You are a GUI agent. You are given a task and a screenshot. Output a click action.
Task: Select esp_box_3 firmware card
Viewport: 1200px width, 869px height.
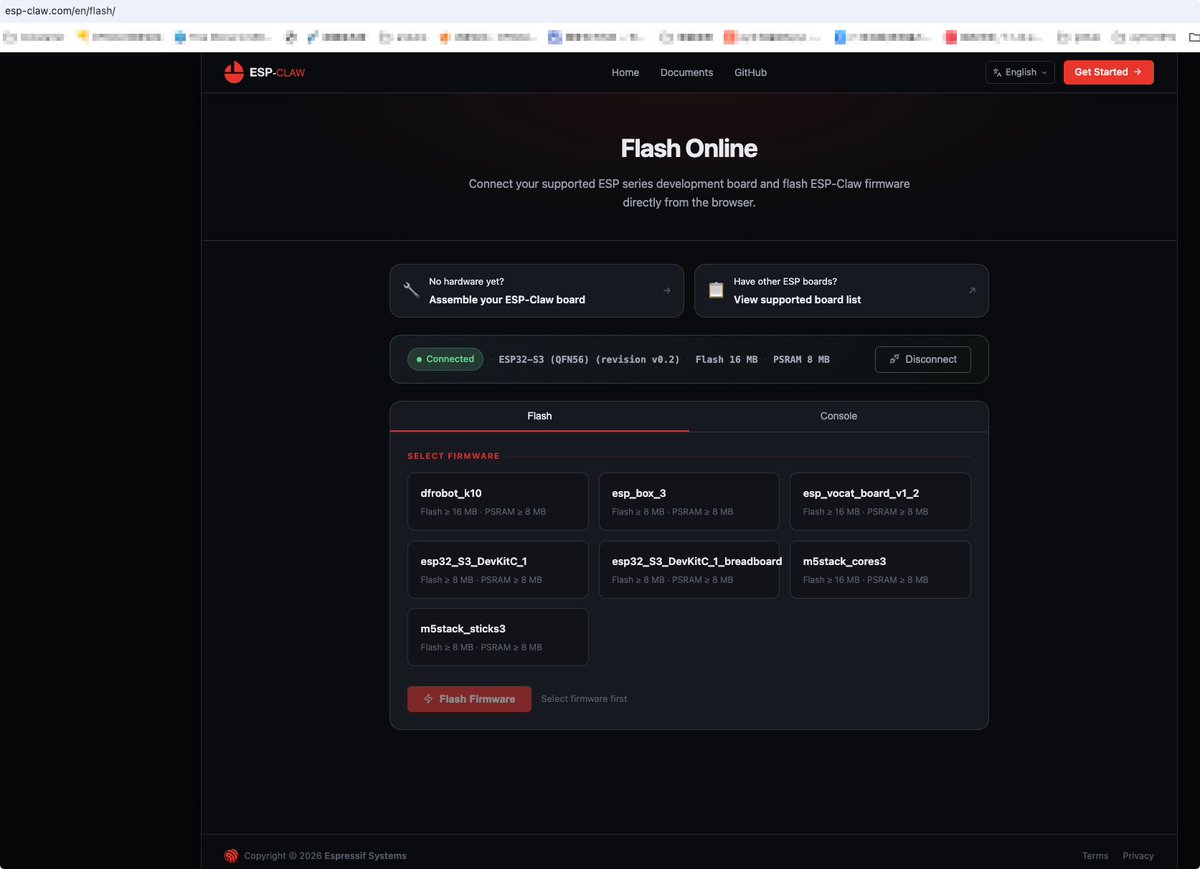(x=689, y=501)
